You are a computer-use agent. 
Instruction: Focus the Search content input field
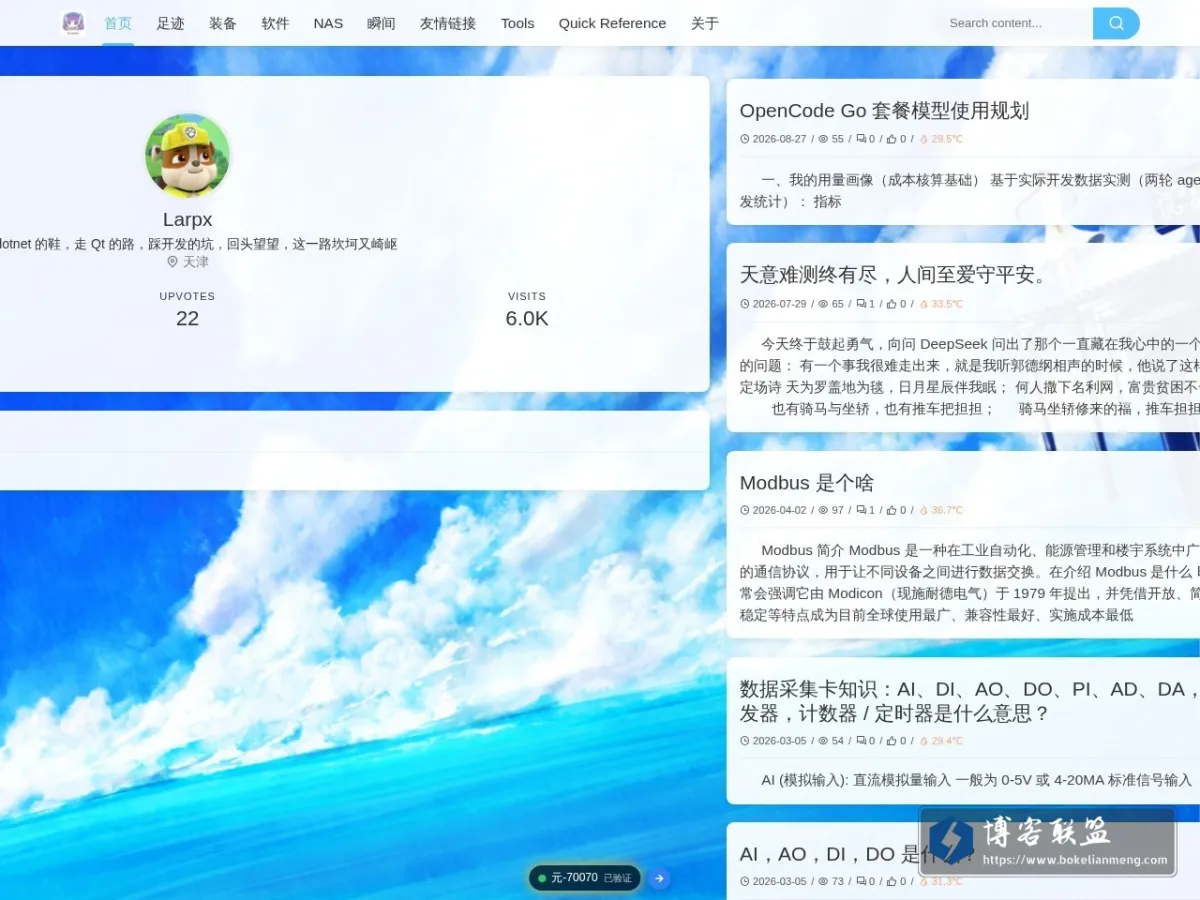(x=1015, y=23)
